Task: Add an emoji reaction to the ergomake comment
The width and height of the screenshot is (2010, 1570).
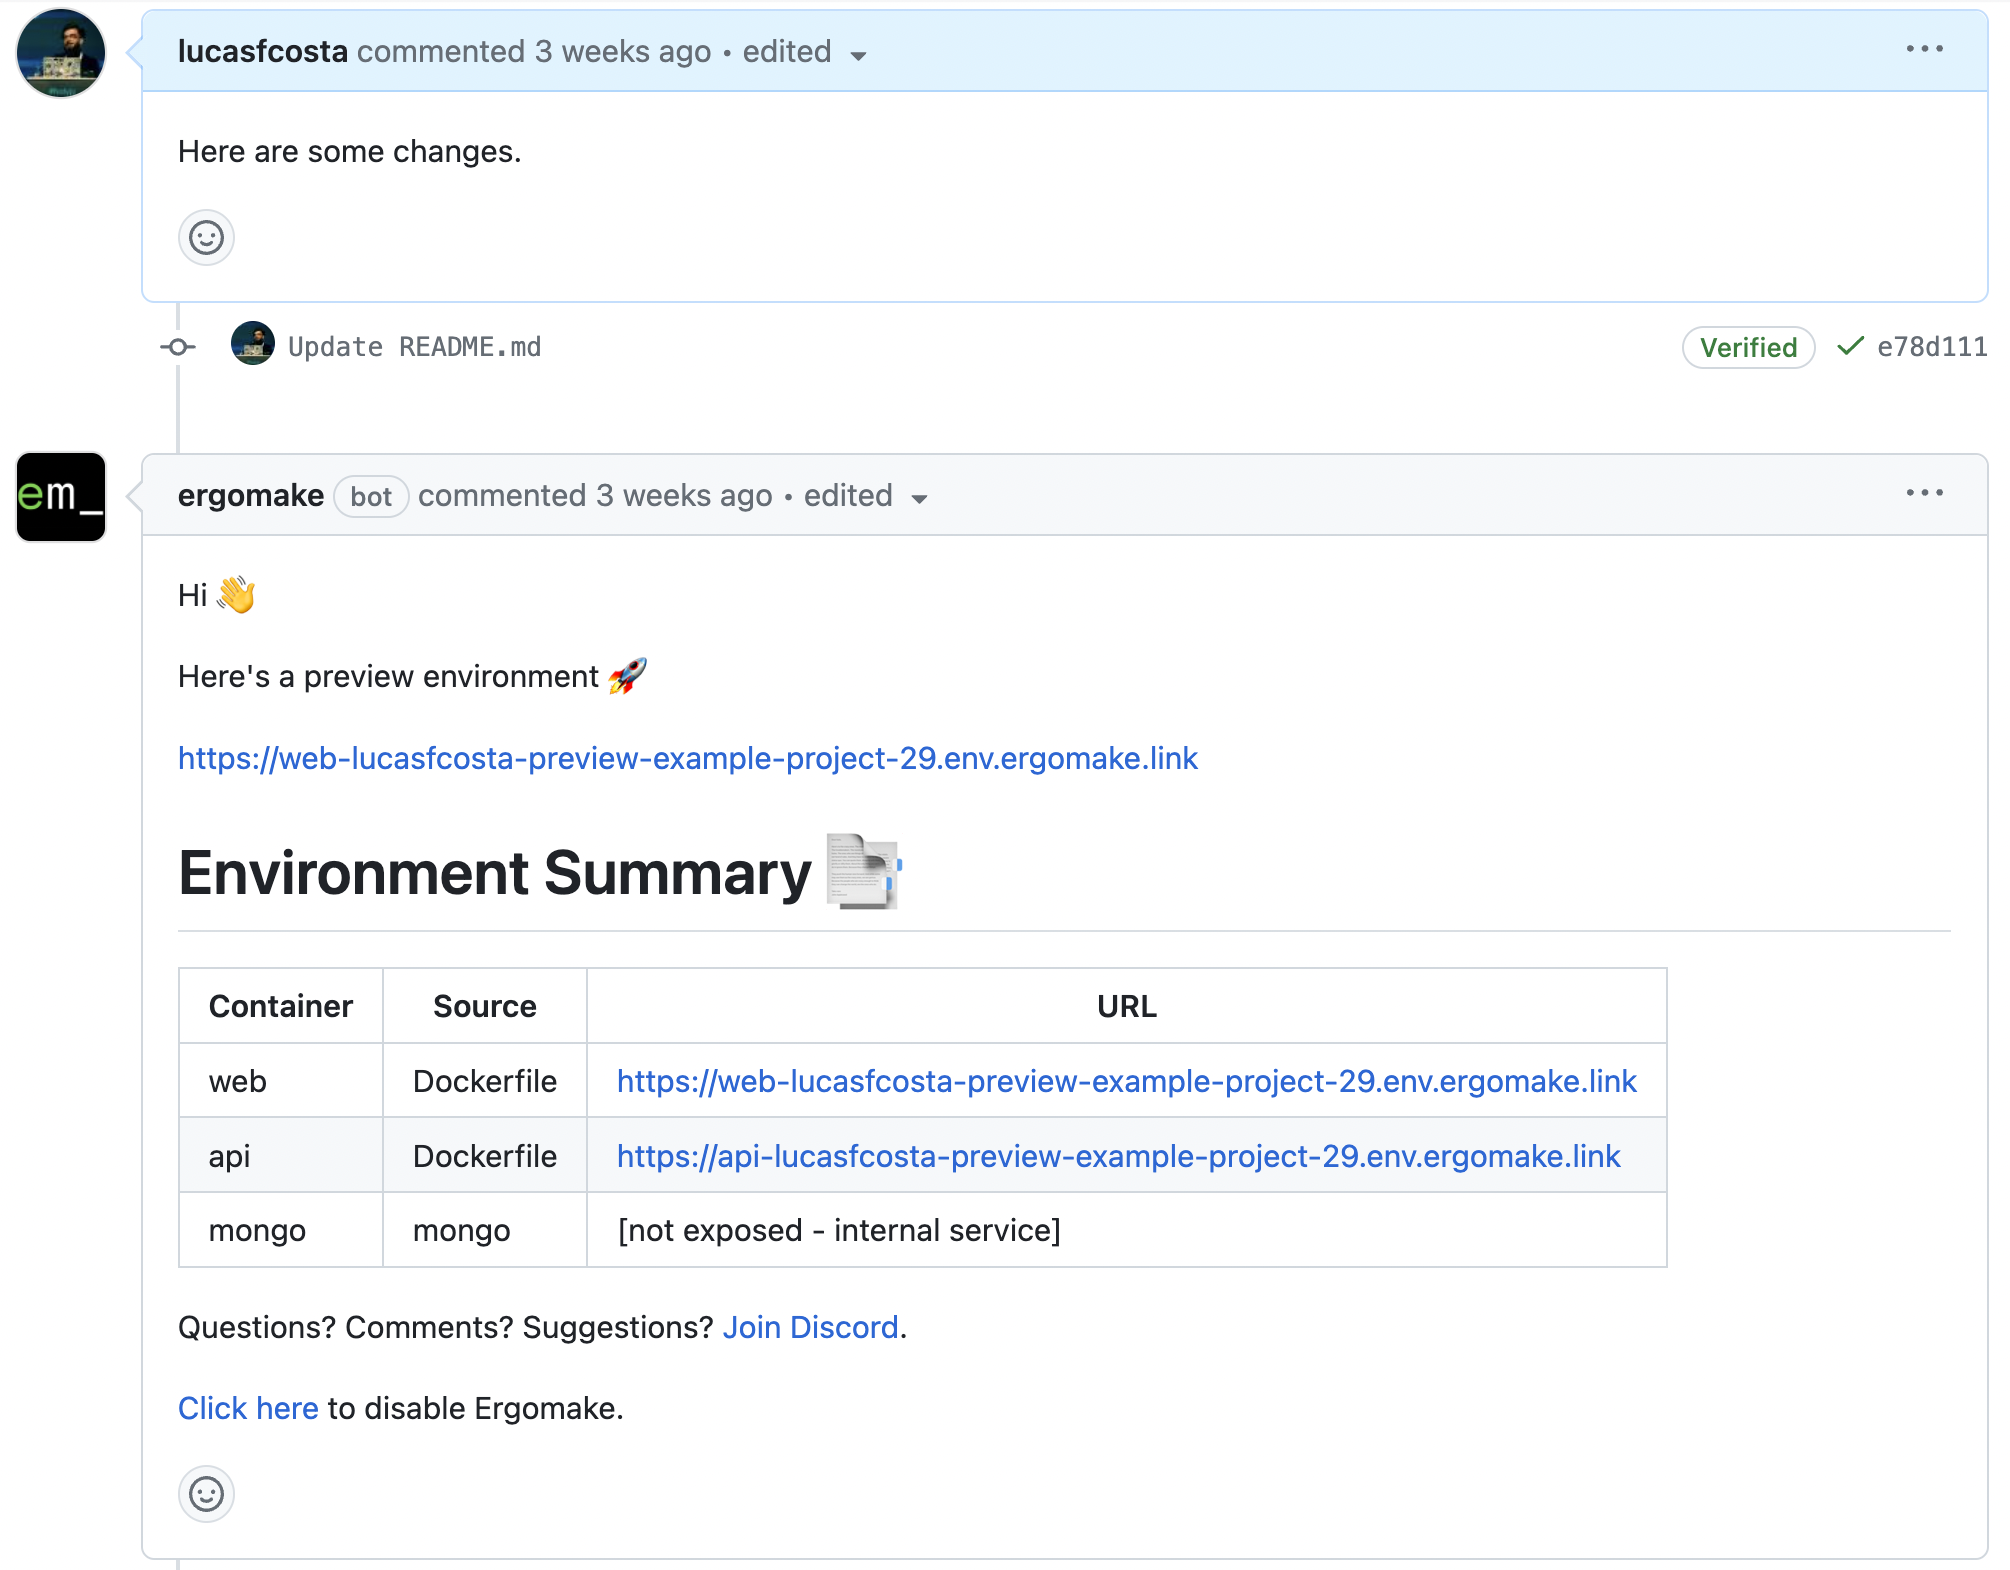Action: [205, 1494]
